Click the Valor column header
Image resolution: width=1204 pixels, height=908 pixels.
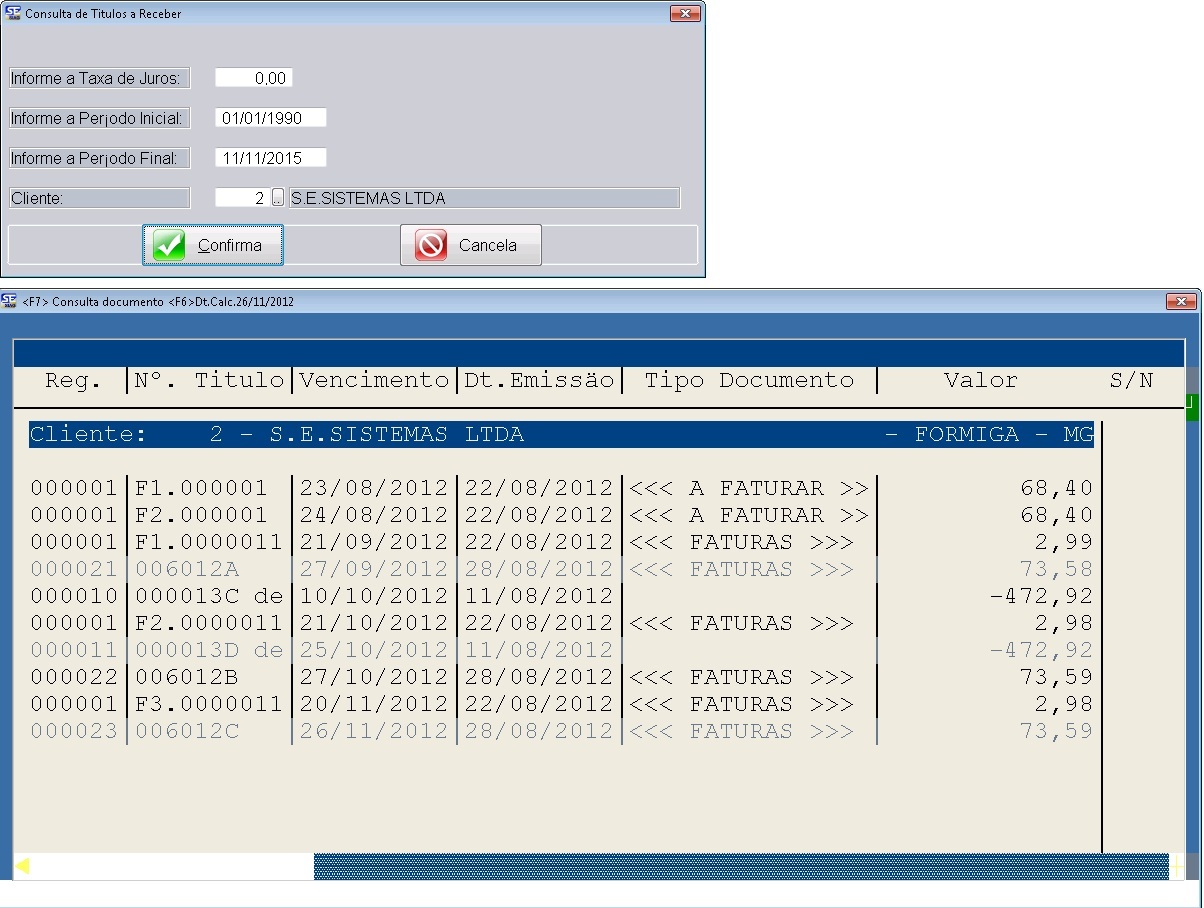tap(980, 381)
